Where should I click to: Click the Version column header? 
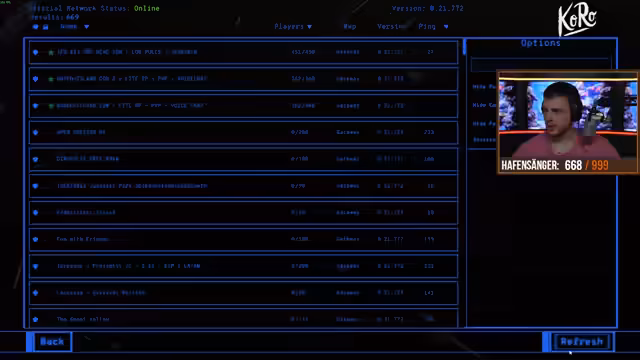(x=391, y=27)
